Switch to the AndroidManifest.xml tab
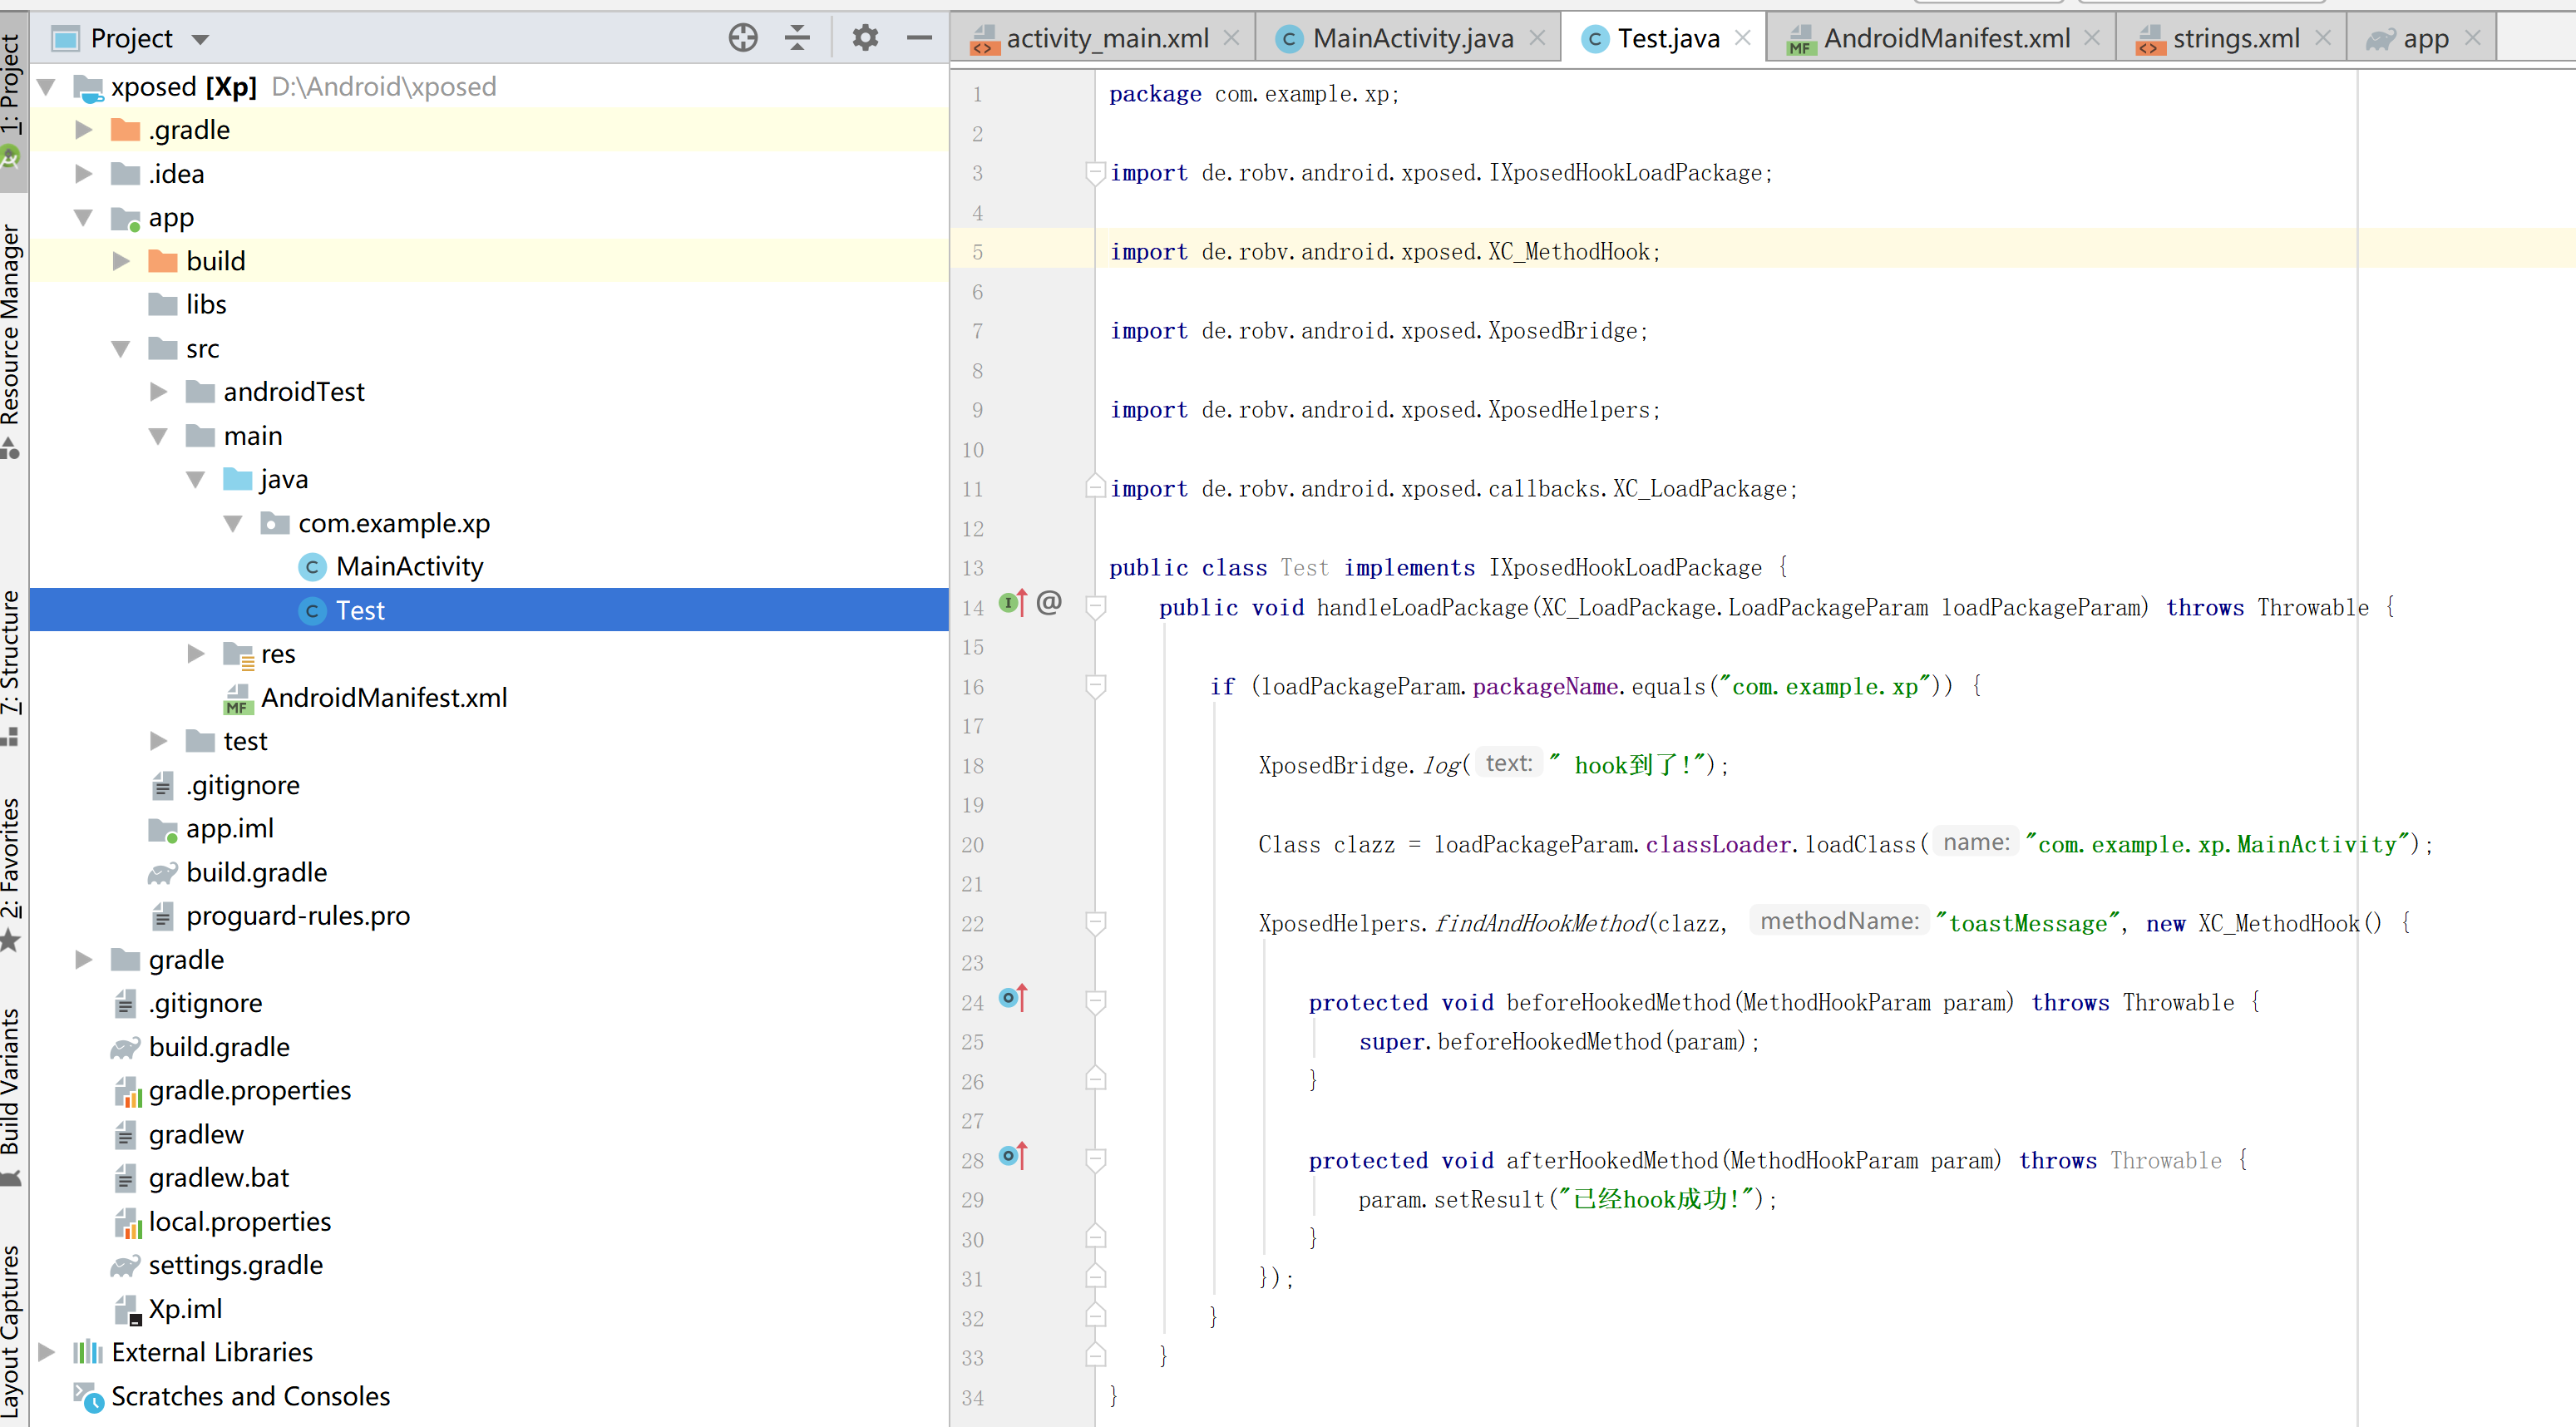The width and height of the screenshot is (2576, 1427). pos(1945,39)
